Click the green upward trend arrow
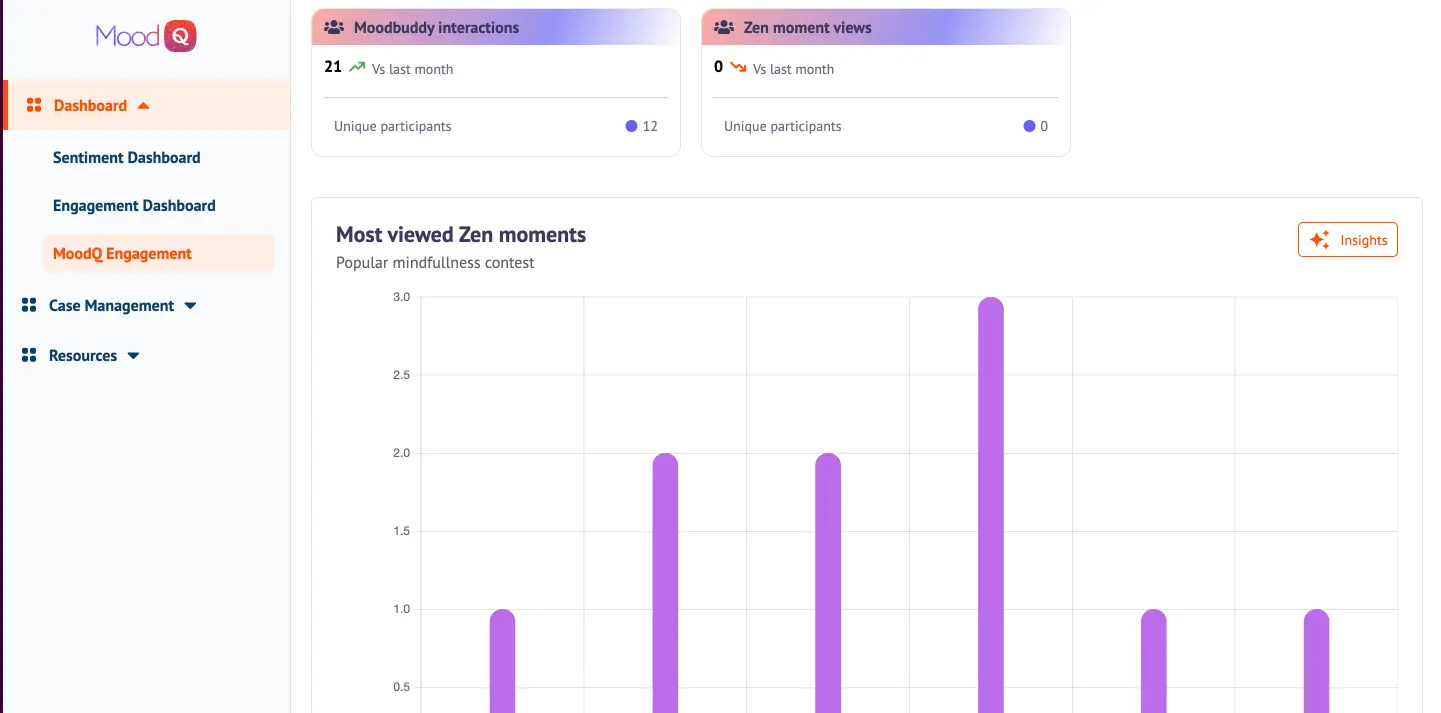 click(x=357, y=68)
